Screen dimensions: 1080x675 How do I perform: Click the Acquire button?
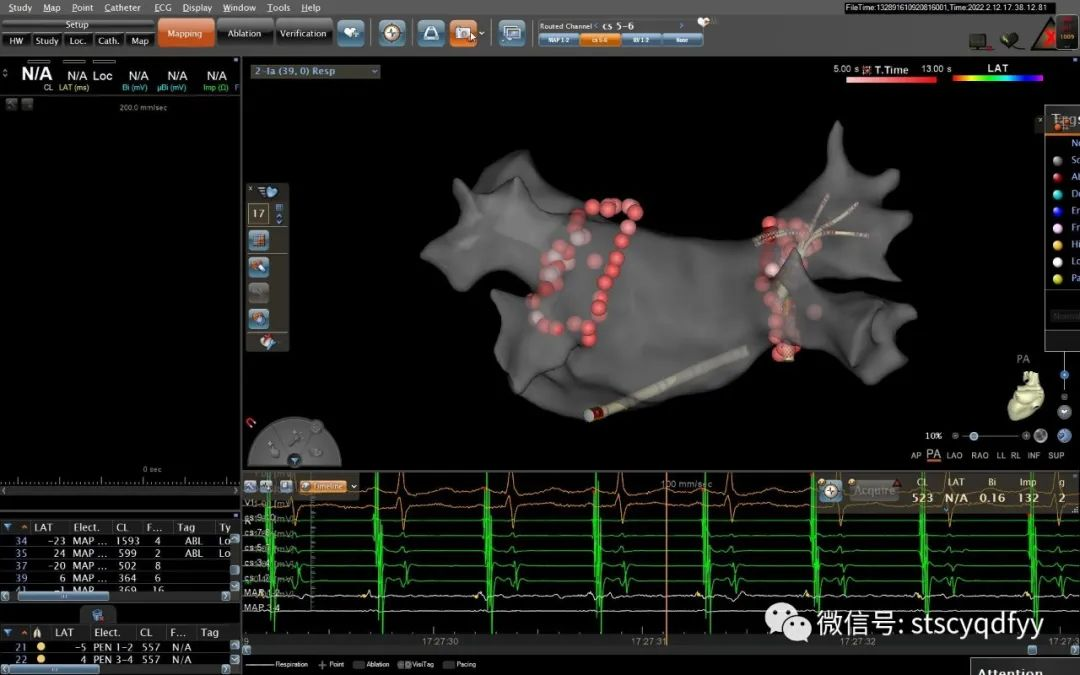[875, 490]
